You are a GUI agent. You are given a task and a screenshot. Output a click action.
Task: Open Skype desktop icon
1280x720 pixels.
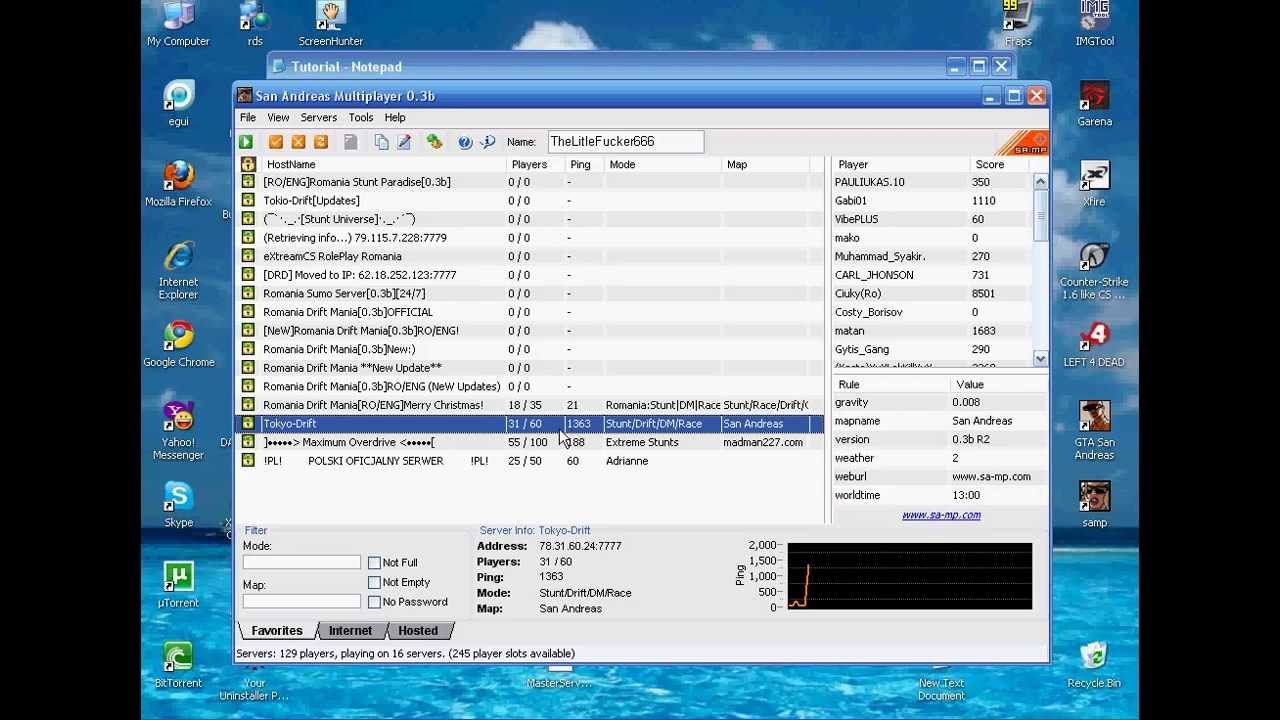178,504
